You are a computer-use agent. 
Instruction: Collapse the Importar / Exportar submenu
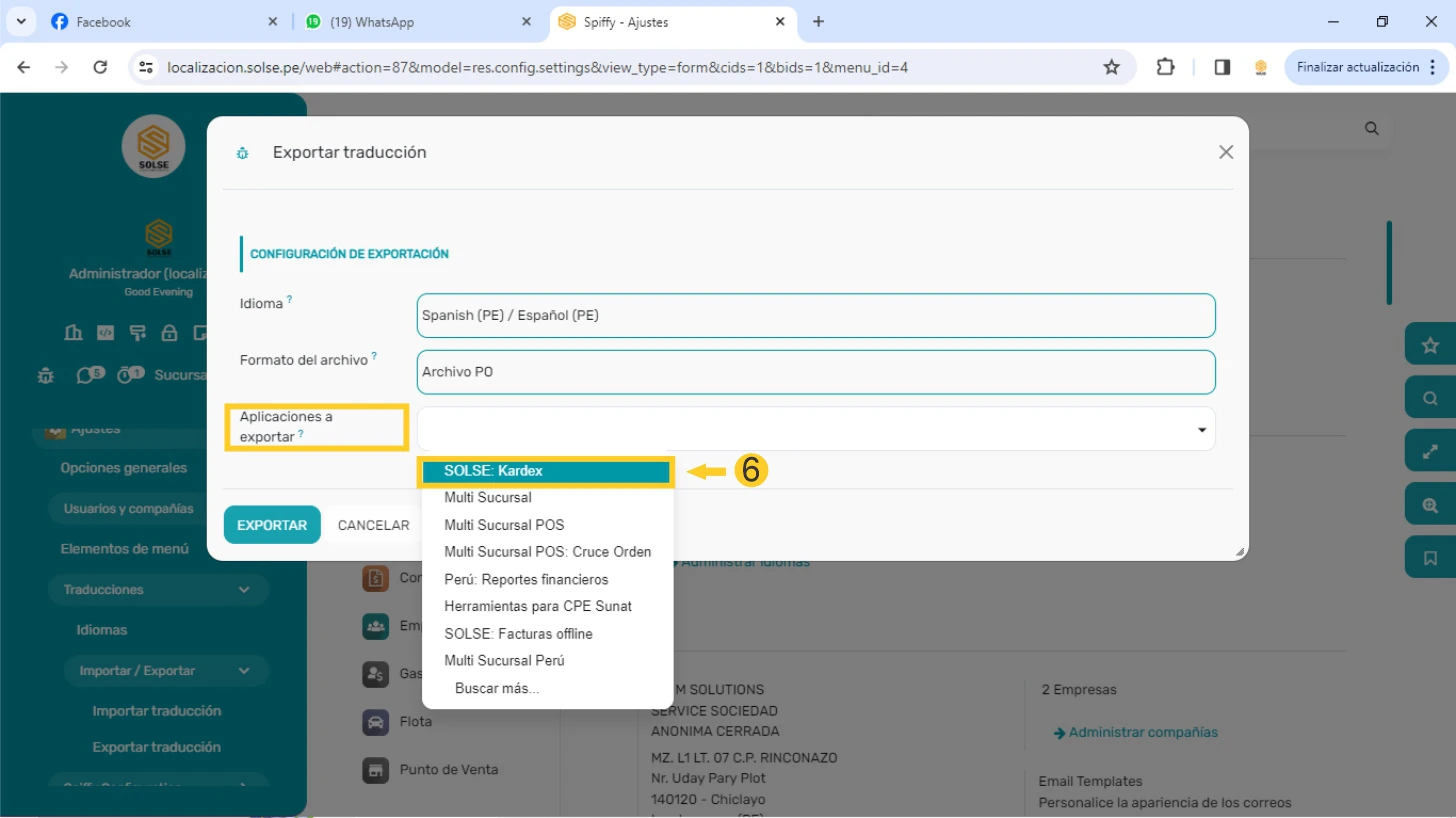coord(244,671)
